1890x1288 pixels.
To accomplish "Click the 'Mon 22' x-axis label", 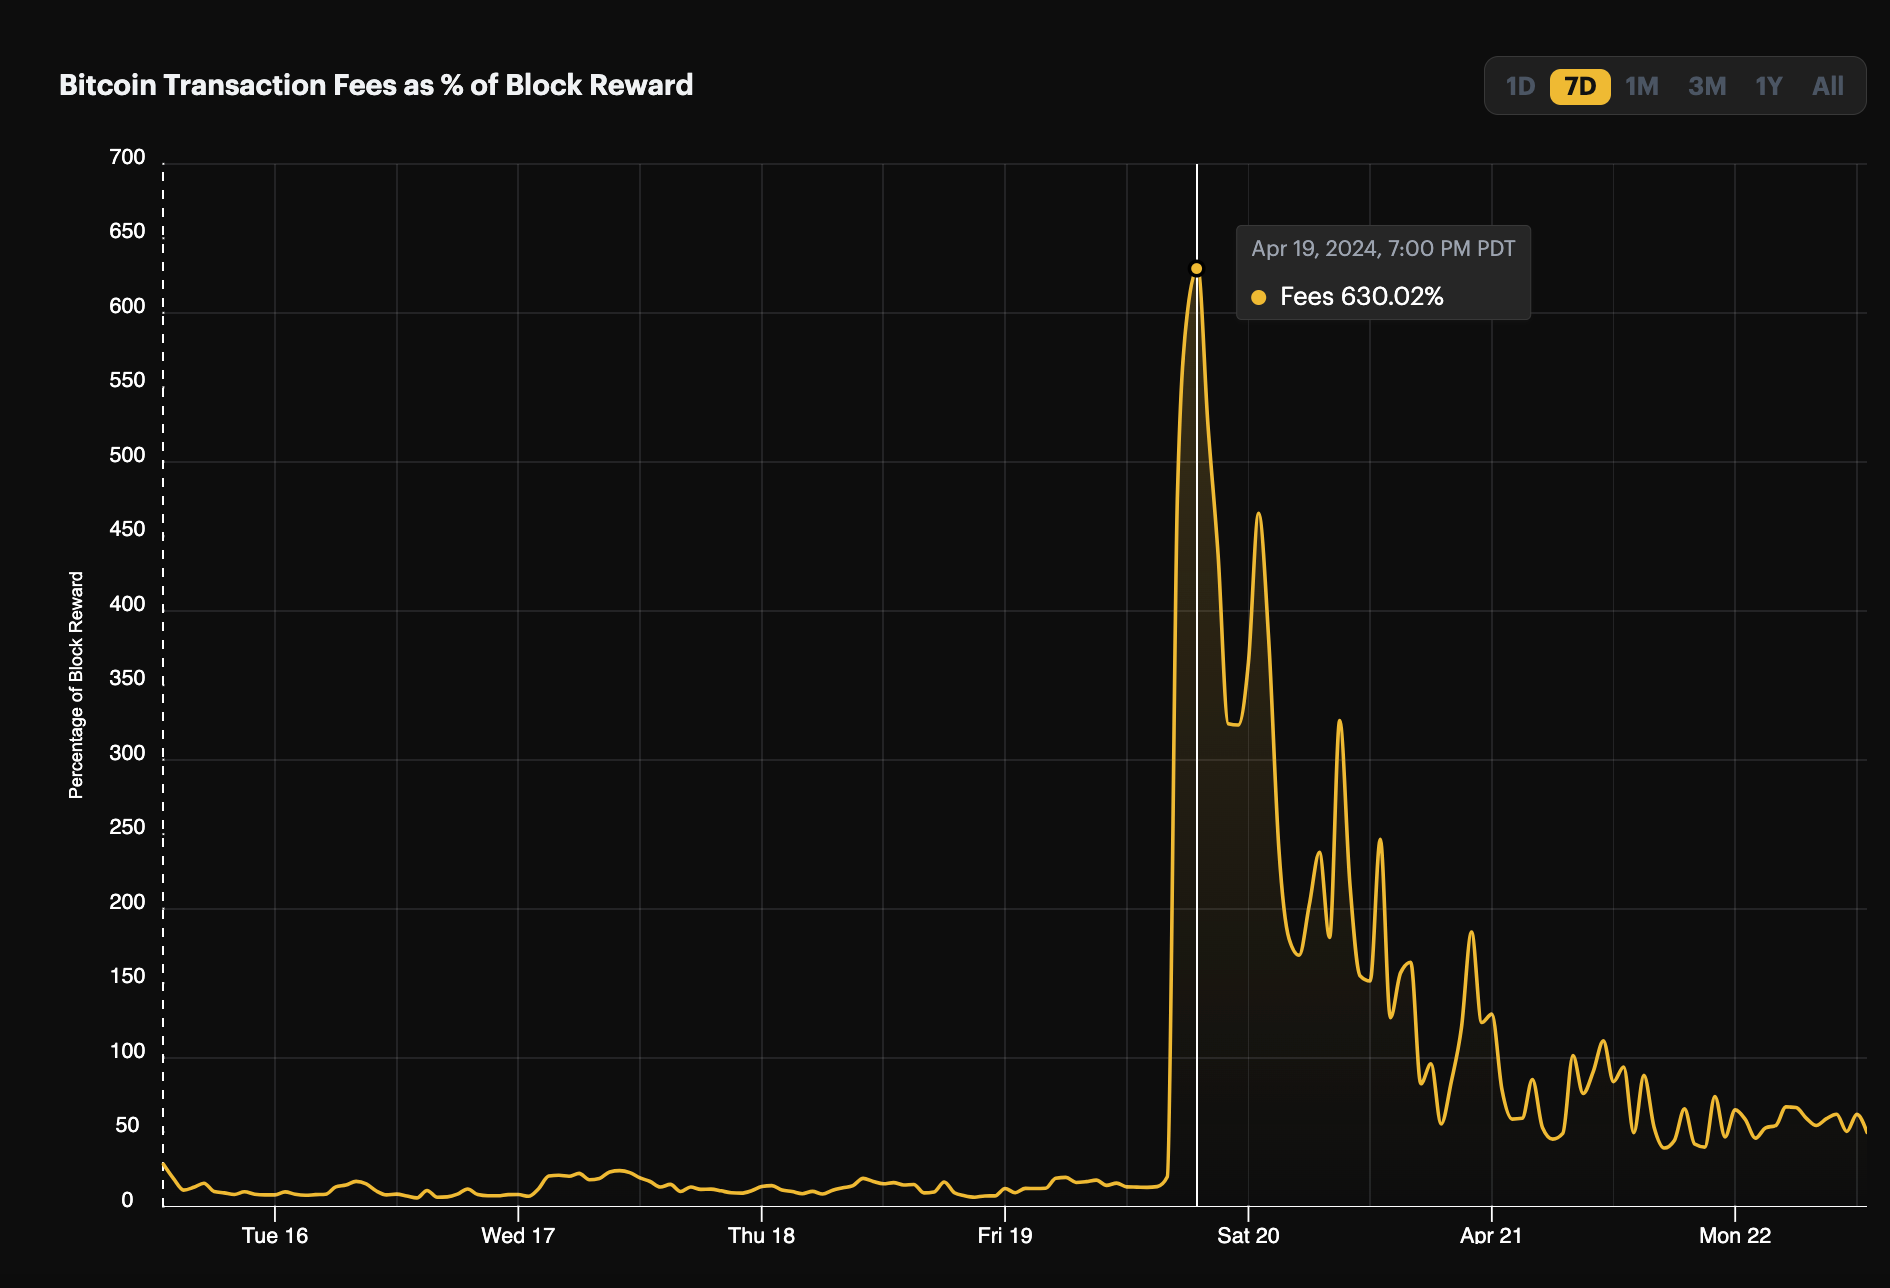I will click(x=1735, y=1235).
